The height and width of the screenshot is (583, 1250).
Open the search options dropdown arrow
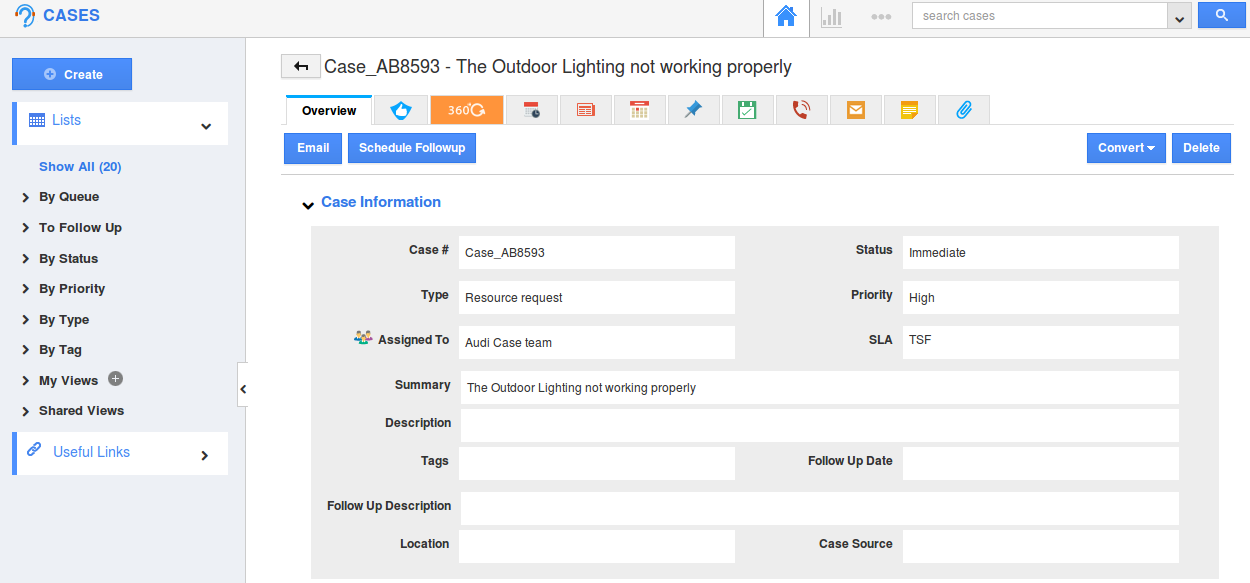(x=1179, y=17)
